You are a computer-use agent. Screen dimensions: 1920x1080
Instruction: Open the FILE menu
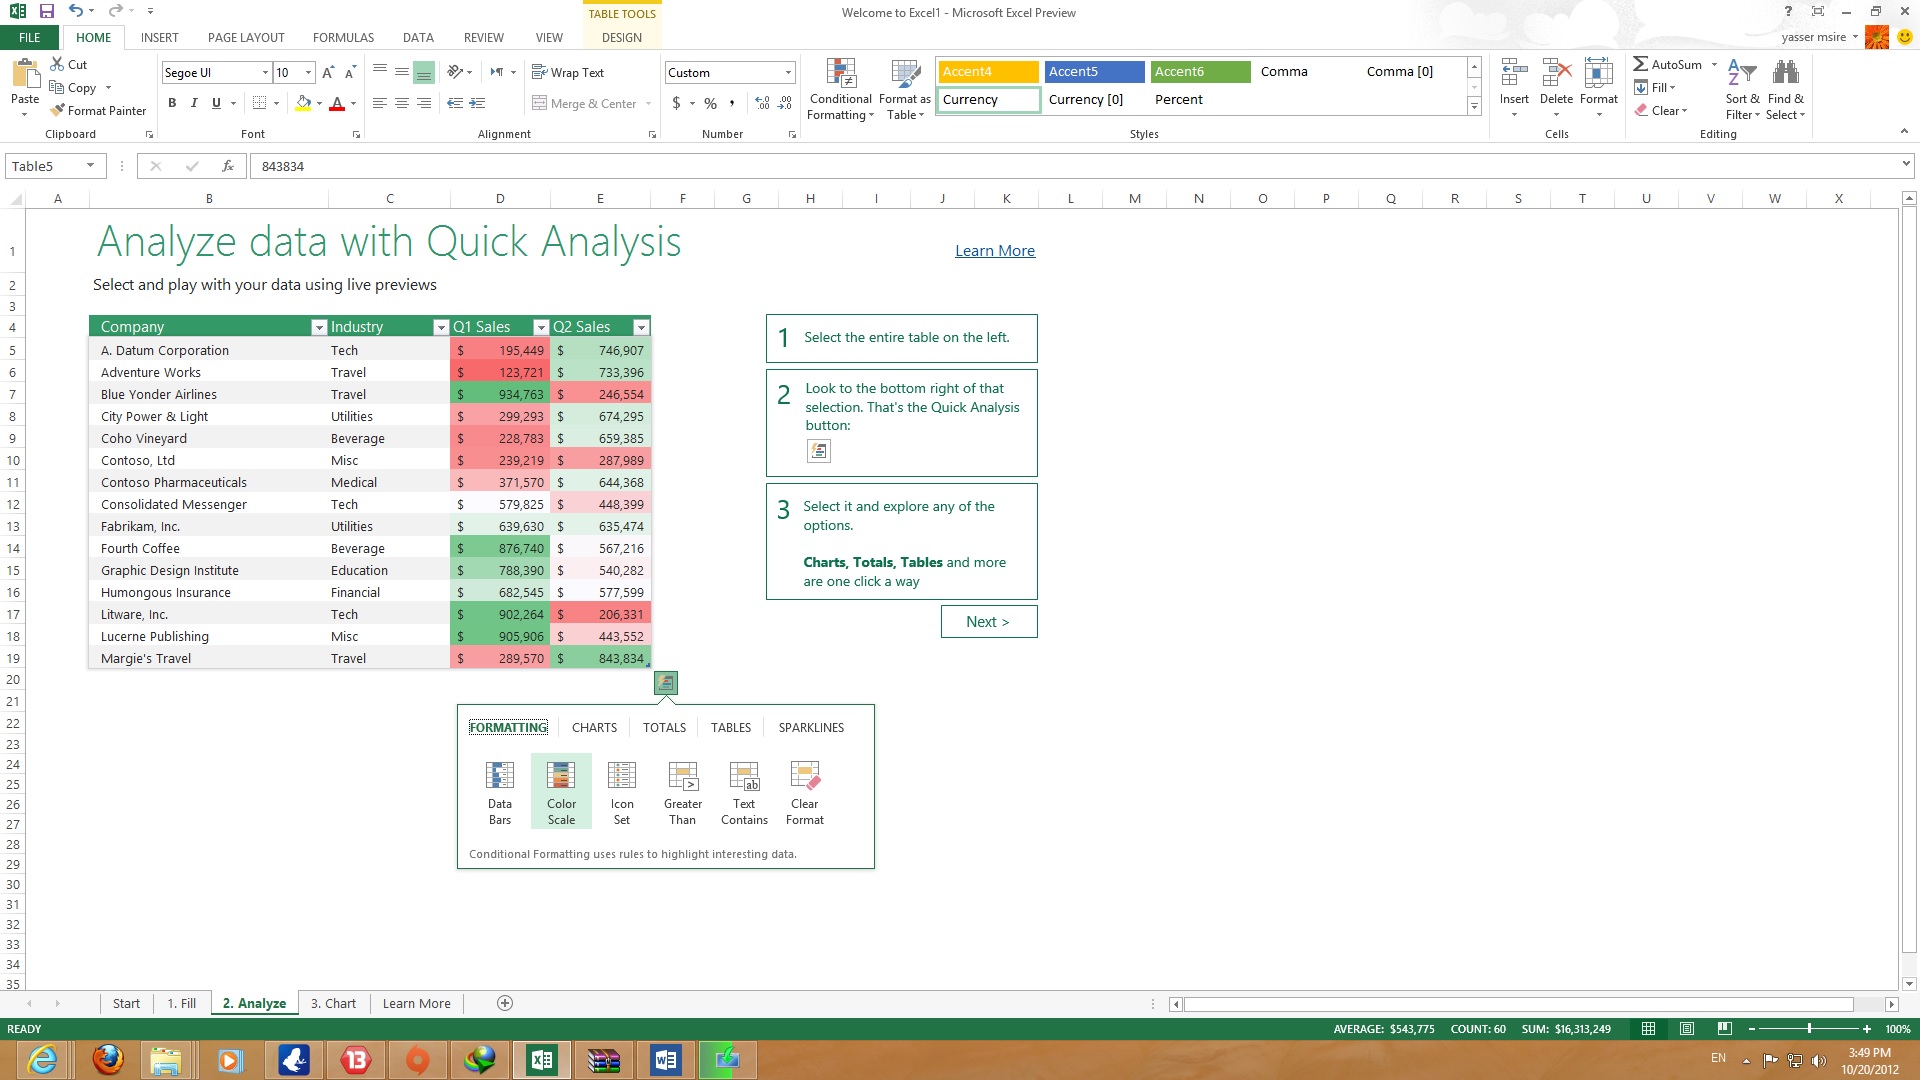click(x=30, y=37)
